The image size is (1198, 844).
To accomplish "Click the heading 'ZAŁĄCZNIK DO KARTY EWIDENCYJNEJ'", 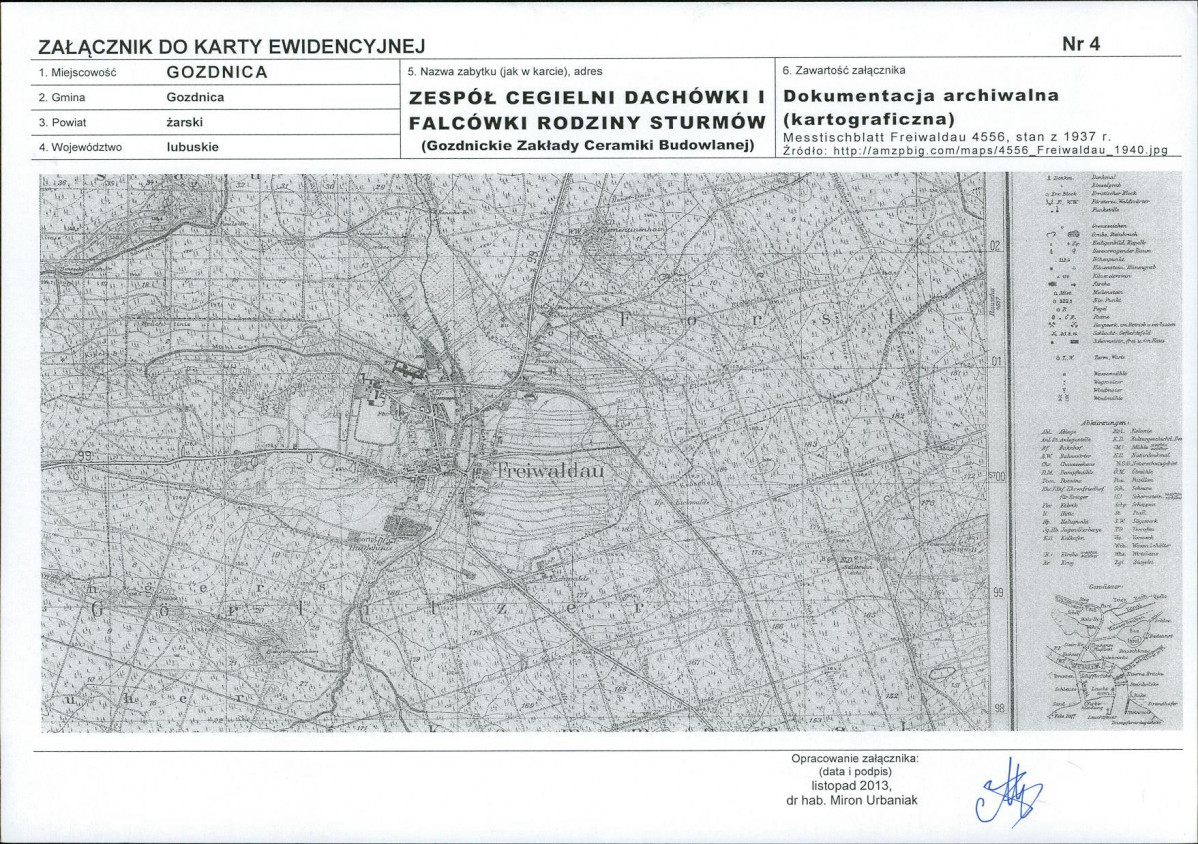I will point(232,47).
